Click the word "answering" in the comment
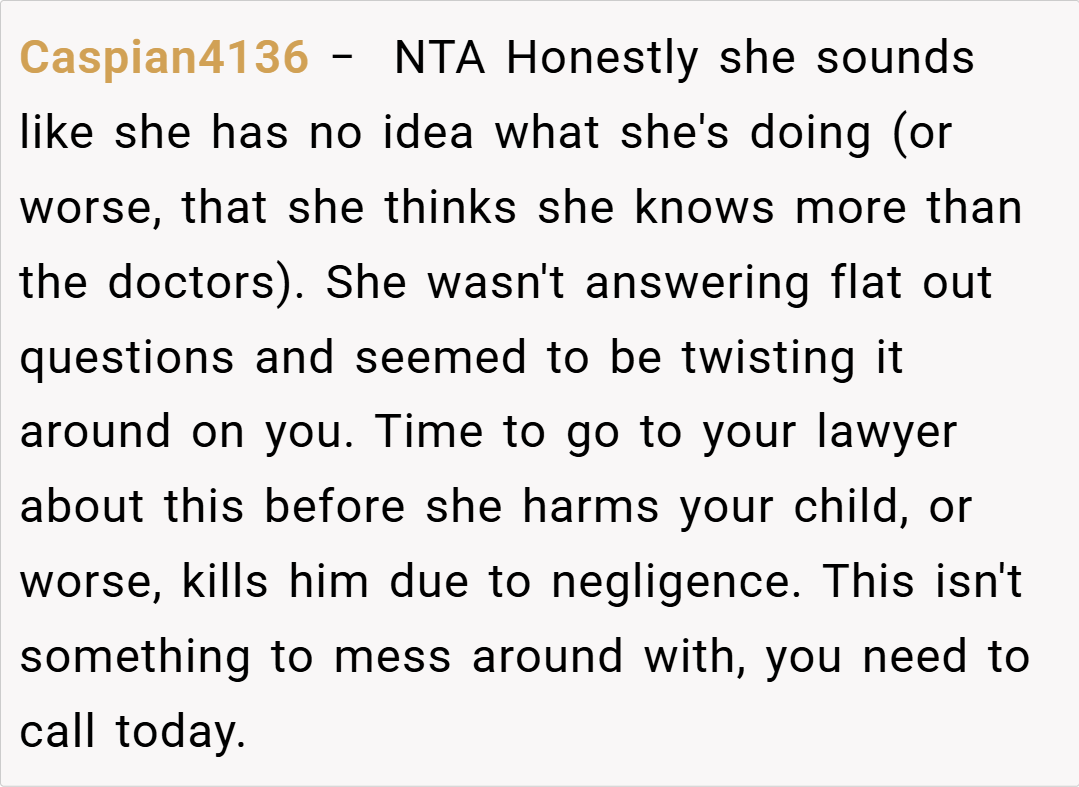 tap(697, 283)
